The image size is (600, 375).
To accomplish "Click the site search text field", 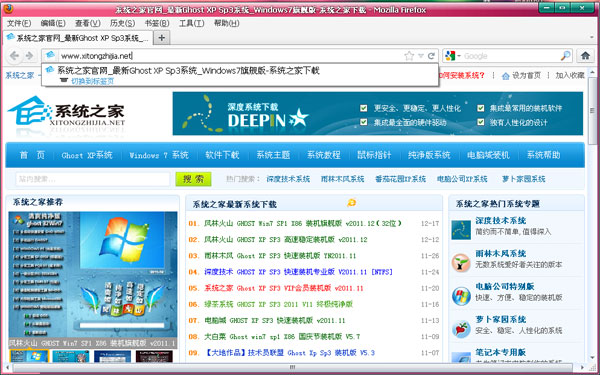I will pos(93,179).
